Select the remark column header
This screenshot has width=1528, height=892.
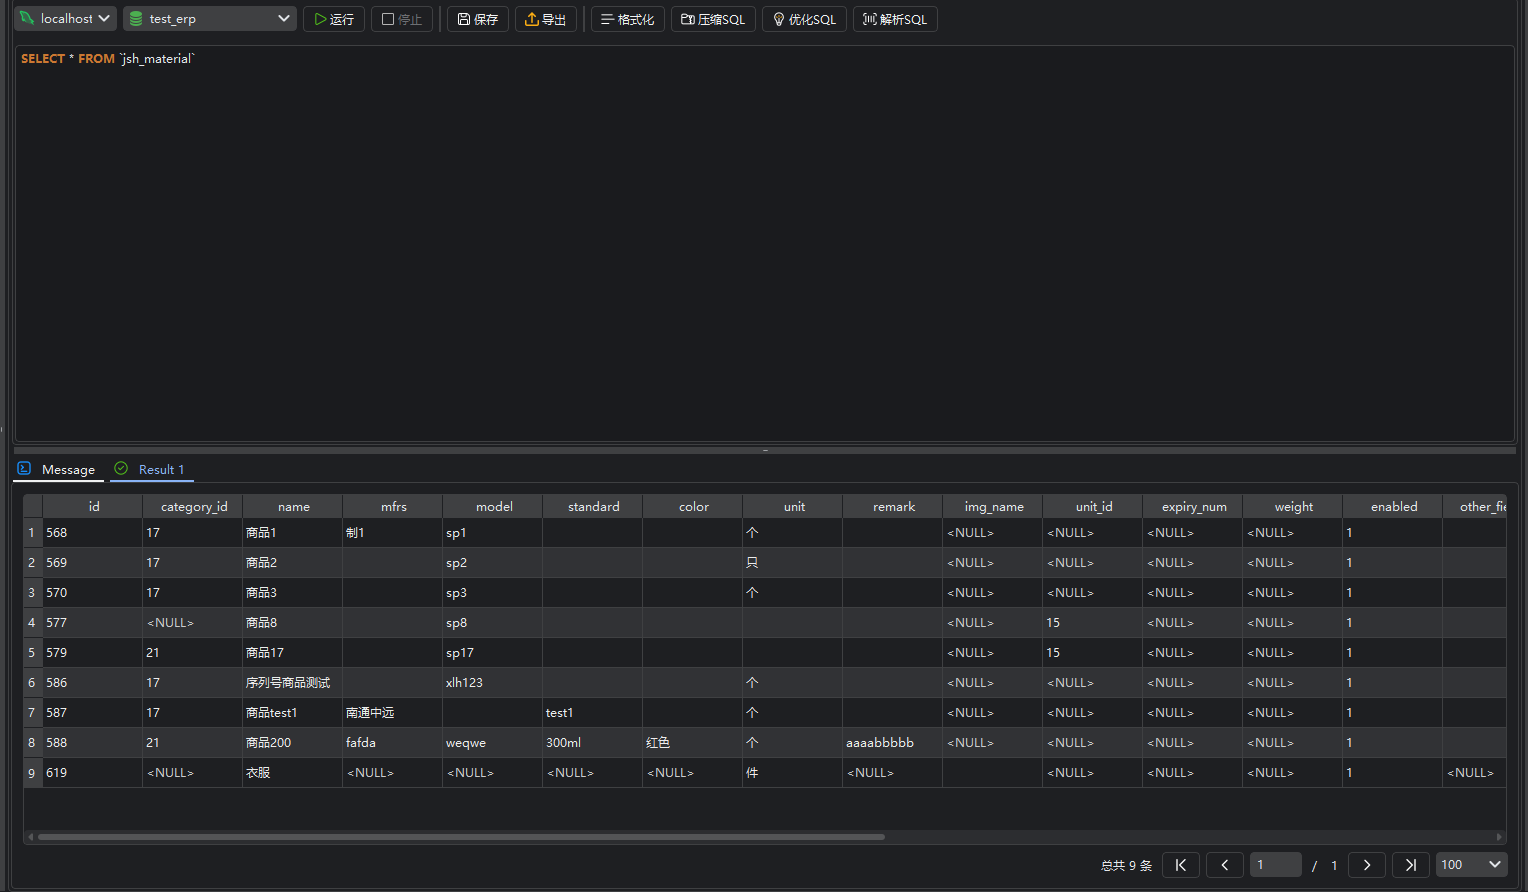pos(893,506)
